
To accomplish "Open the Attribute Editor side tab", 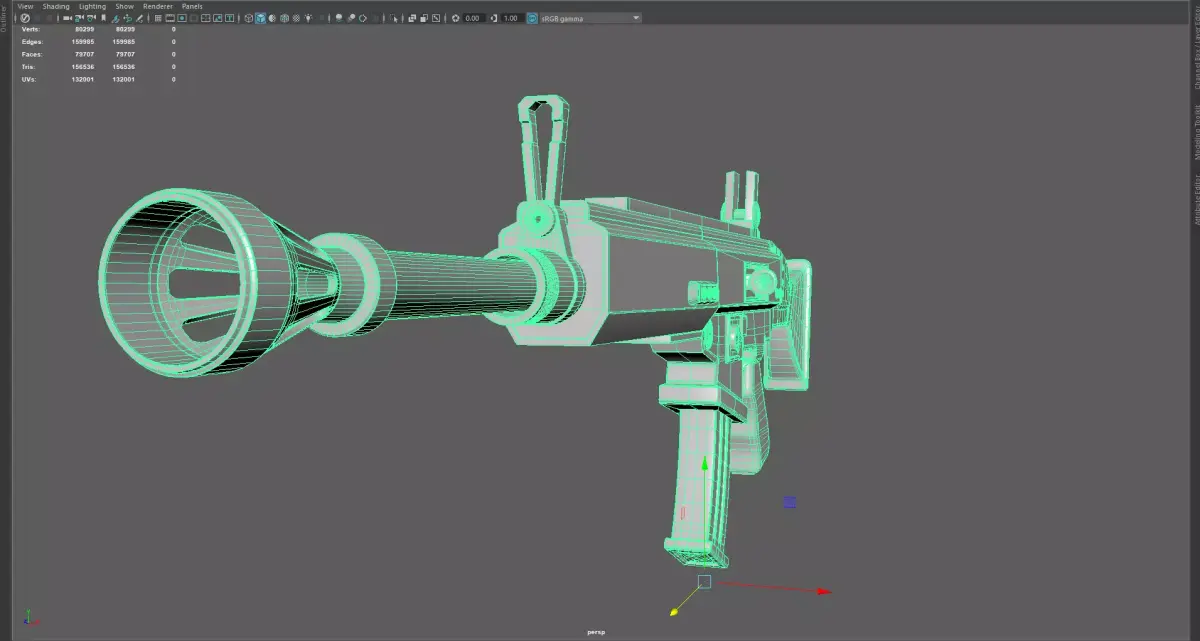I will 1195,200.
